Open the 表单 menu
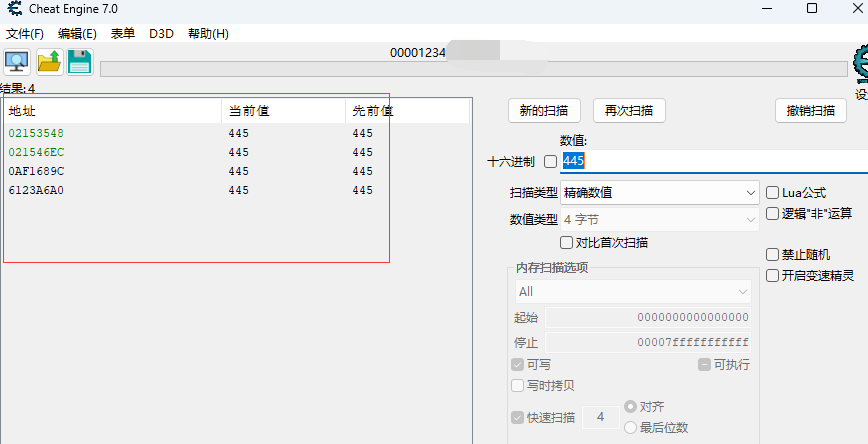Image resolution: width=868 pixels, height=444 pixels. pyautogui.click(x=123, y=34)
